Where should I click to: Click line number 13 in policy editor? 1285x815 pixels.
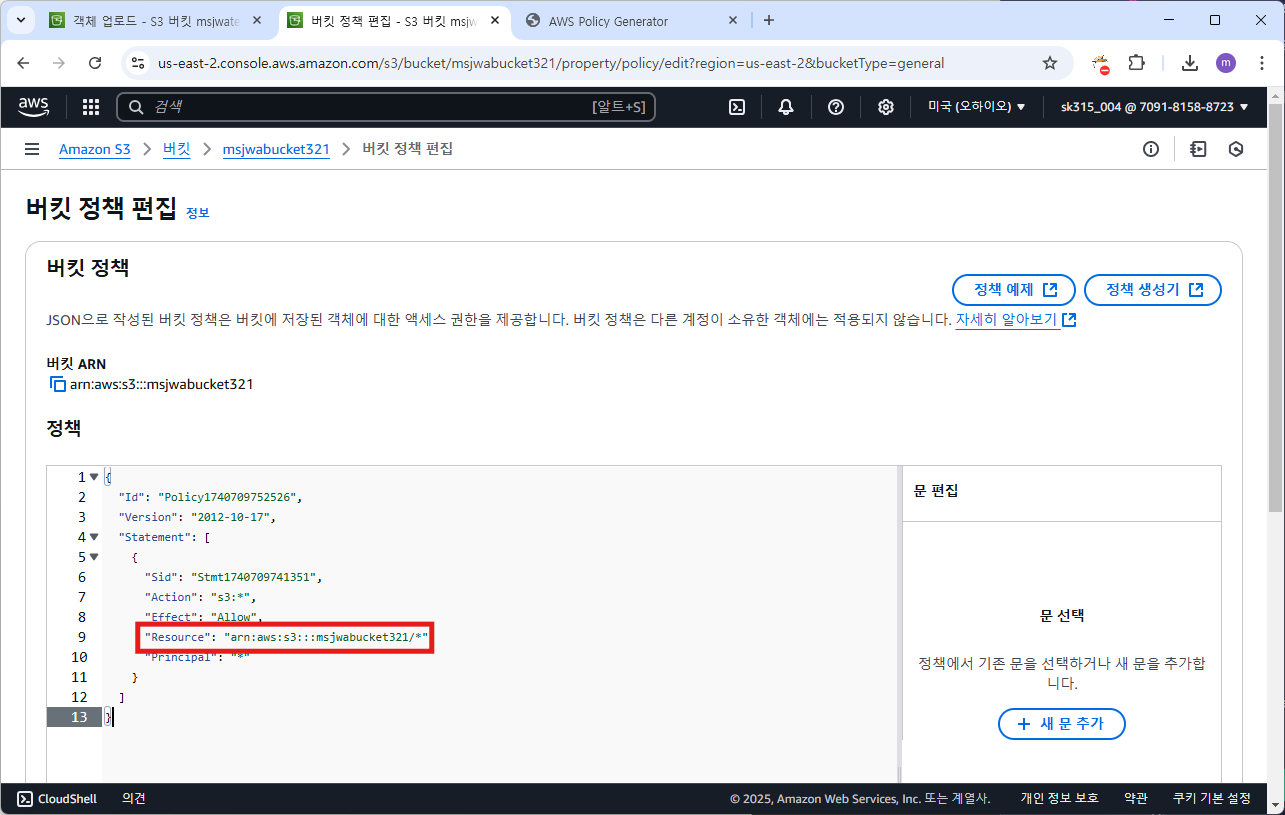pyautogui.click(x=78, y=717)
